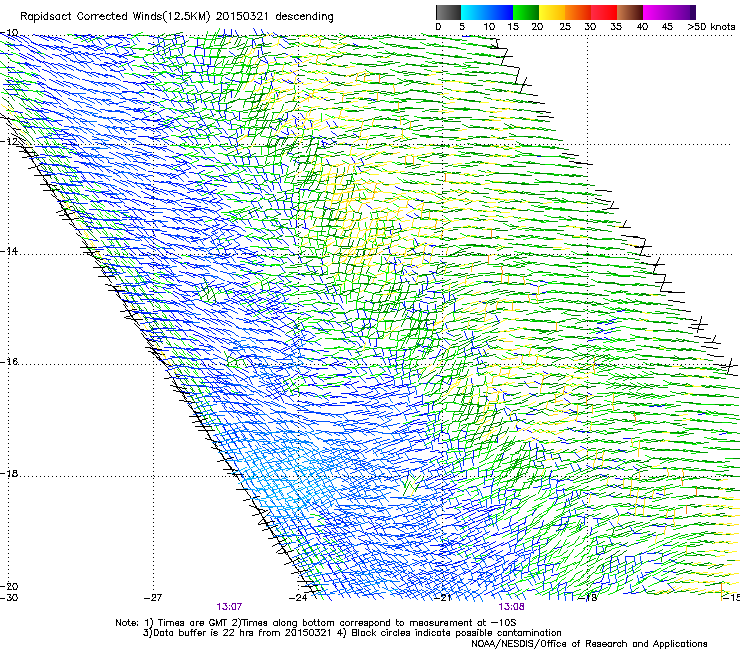
Task: Click the cyan-blue 5-15 knots legend swatch
Action: tap(487, 12)
